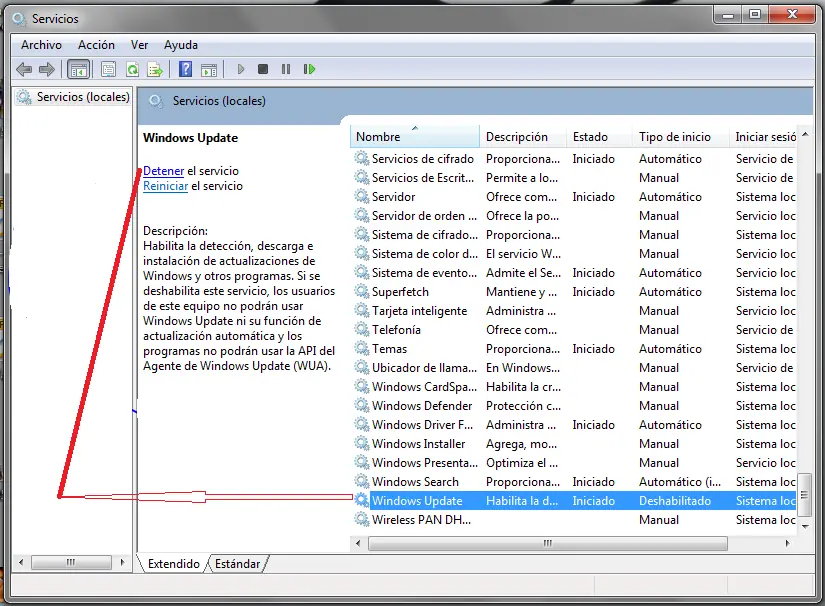Viewport: 825px width, 606px height.
Task: Click gear icon next to Windows Installer
Action: 361,443
